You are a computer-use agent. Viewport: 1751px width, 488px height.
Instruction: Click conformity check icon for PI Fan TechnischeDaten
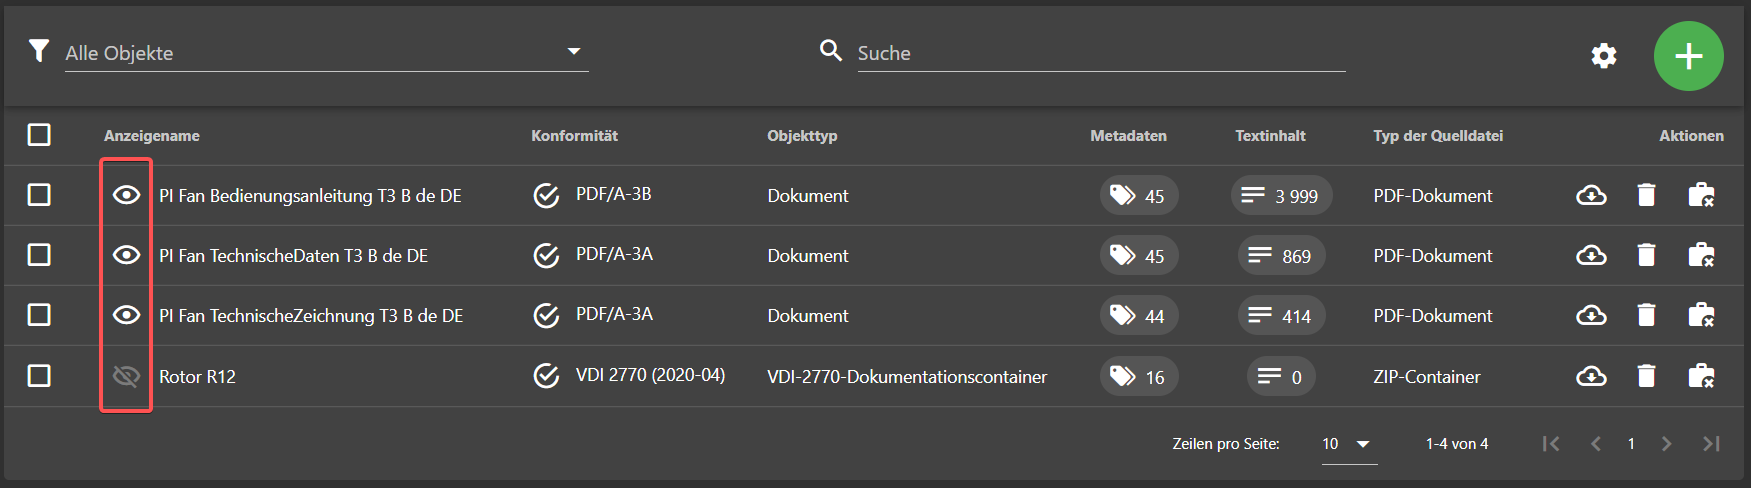[x=546, y=256]
